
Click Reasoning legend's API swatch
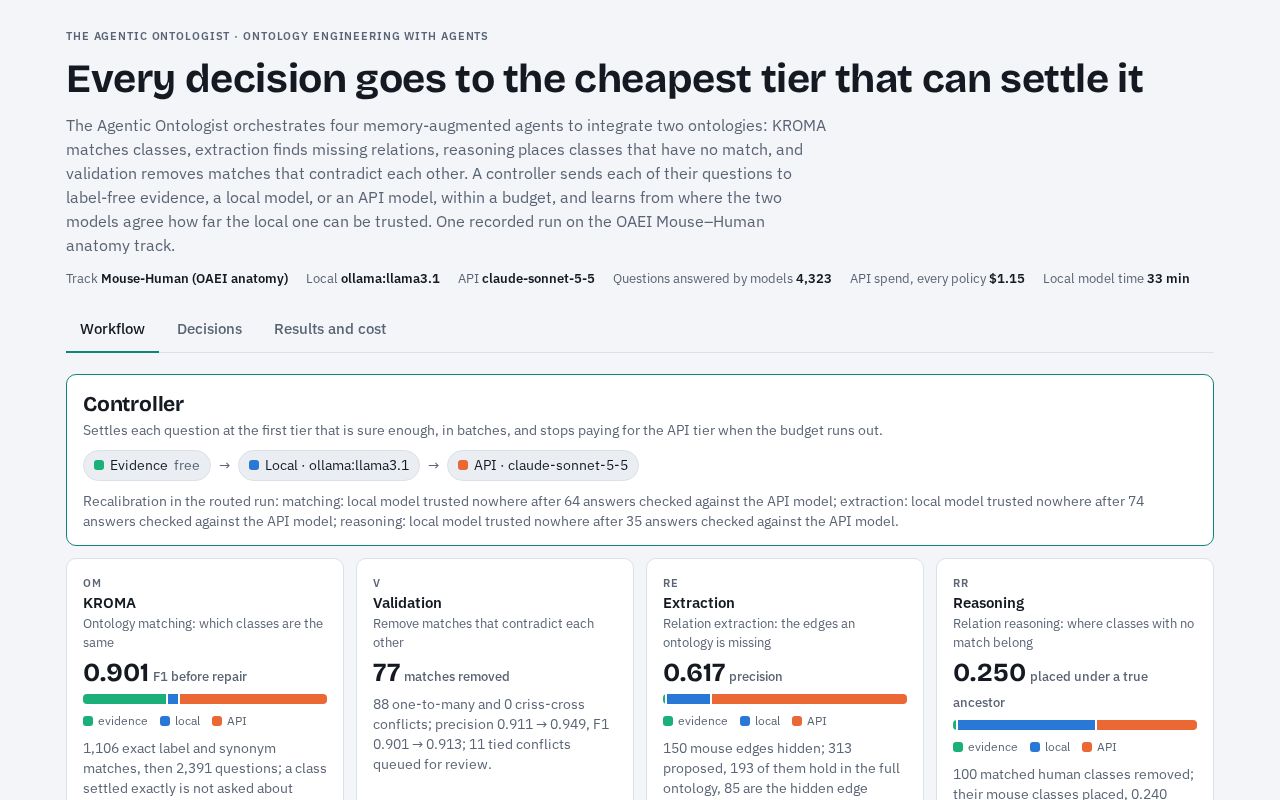[x=1087, y=747]
